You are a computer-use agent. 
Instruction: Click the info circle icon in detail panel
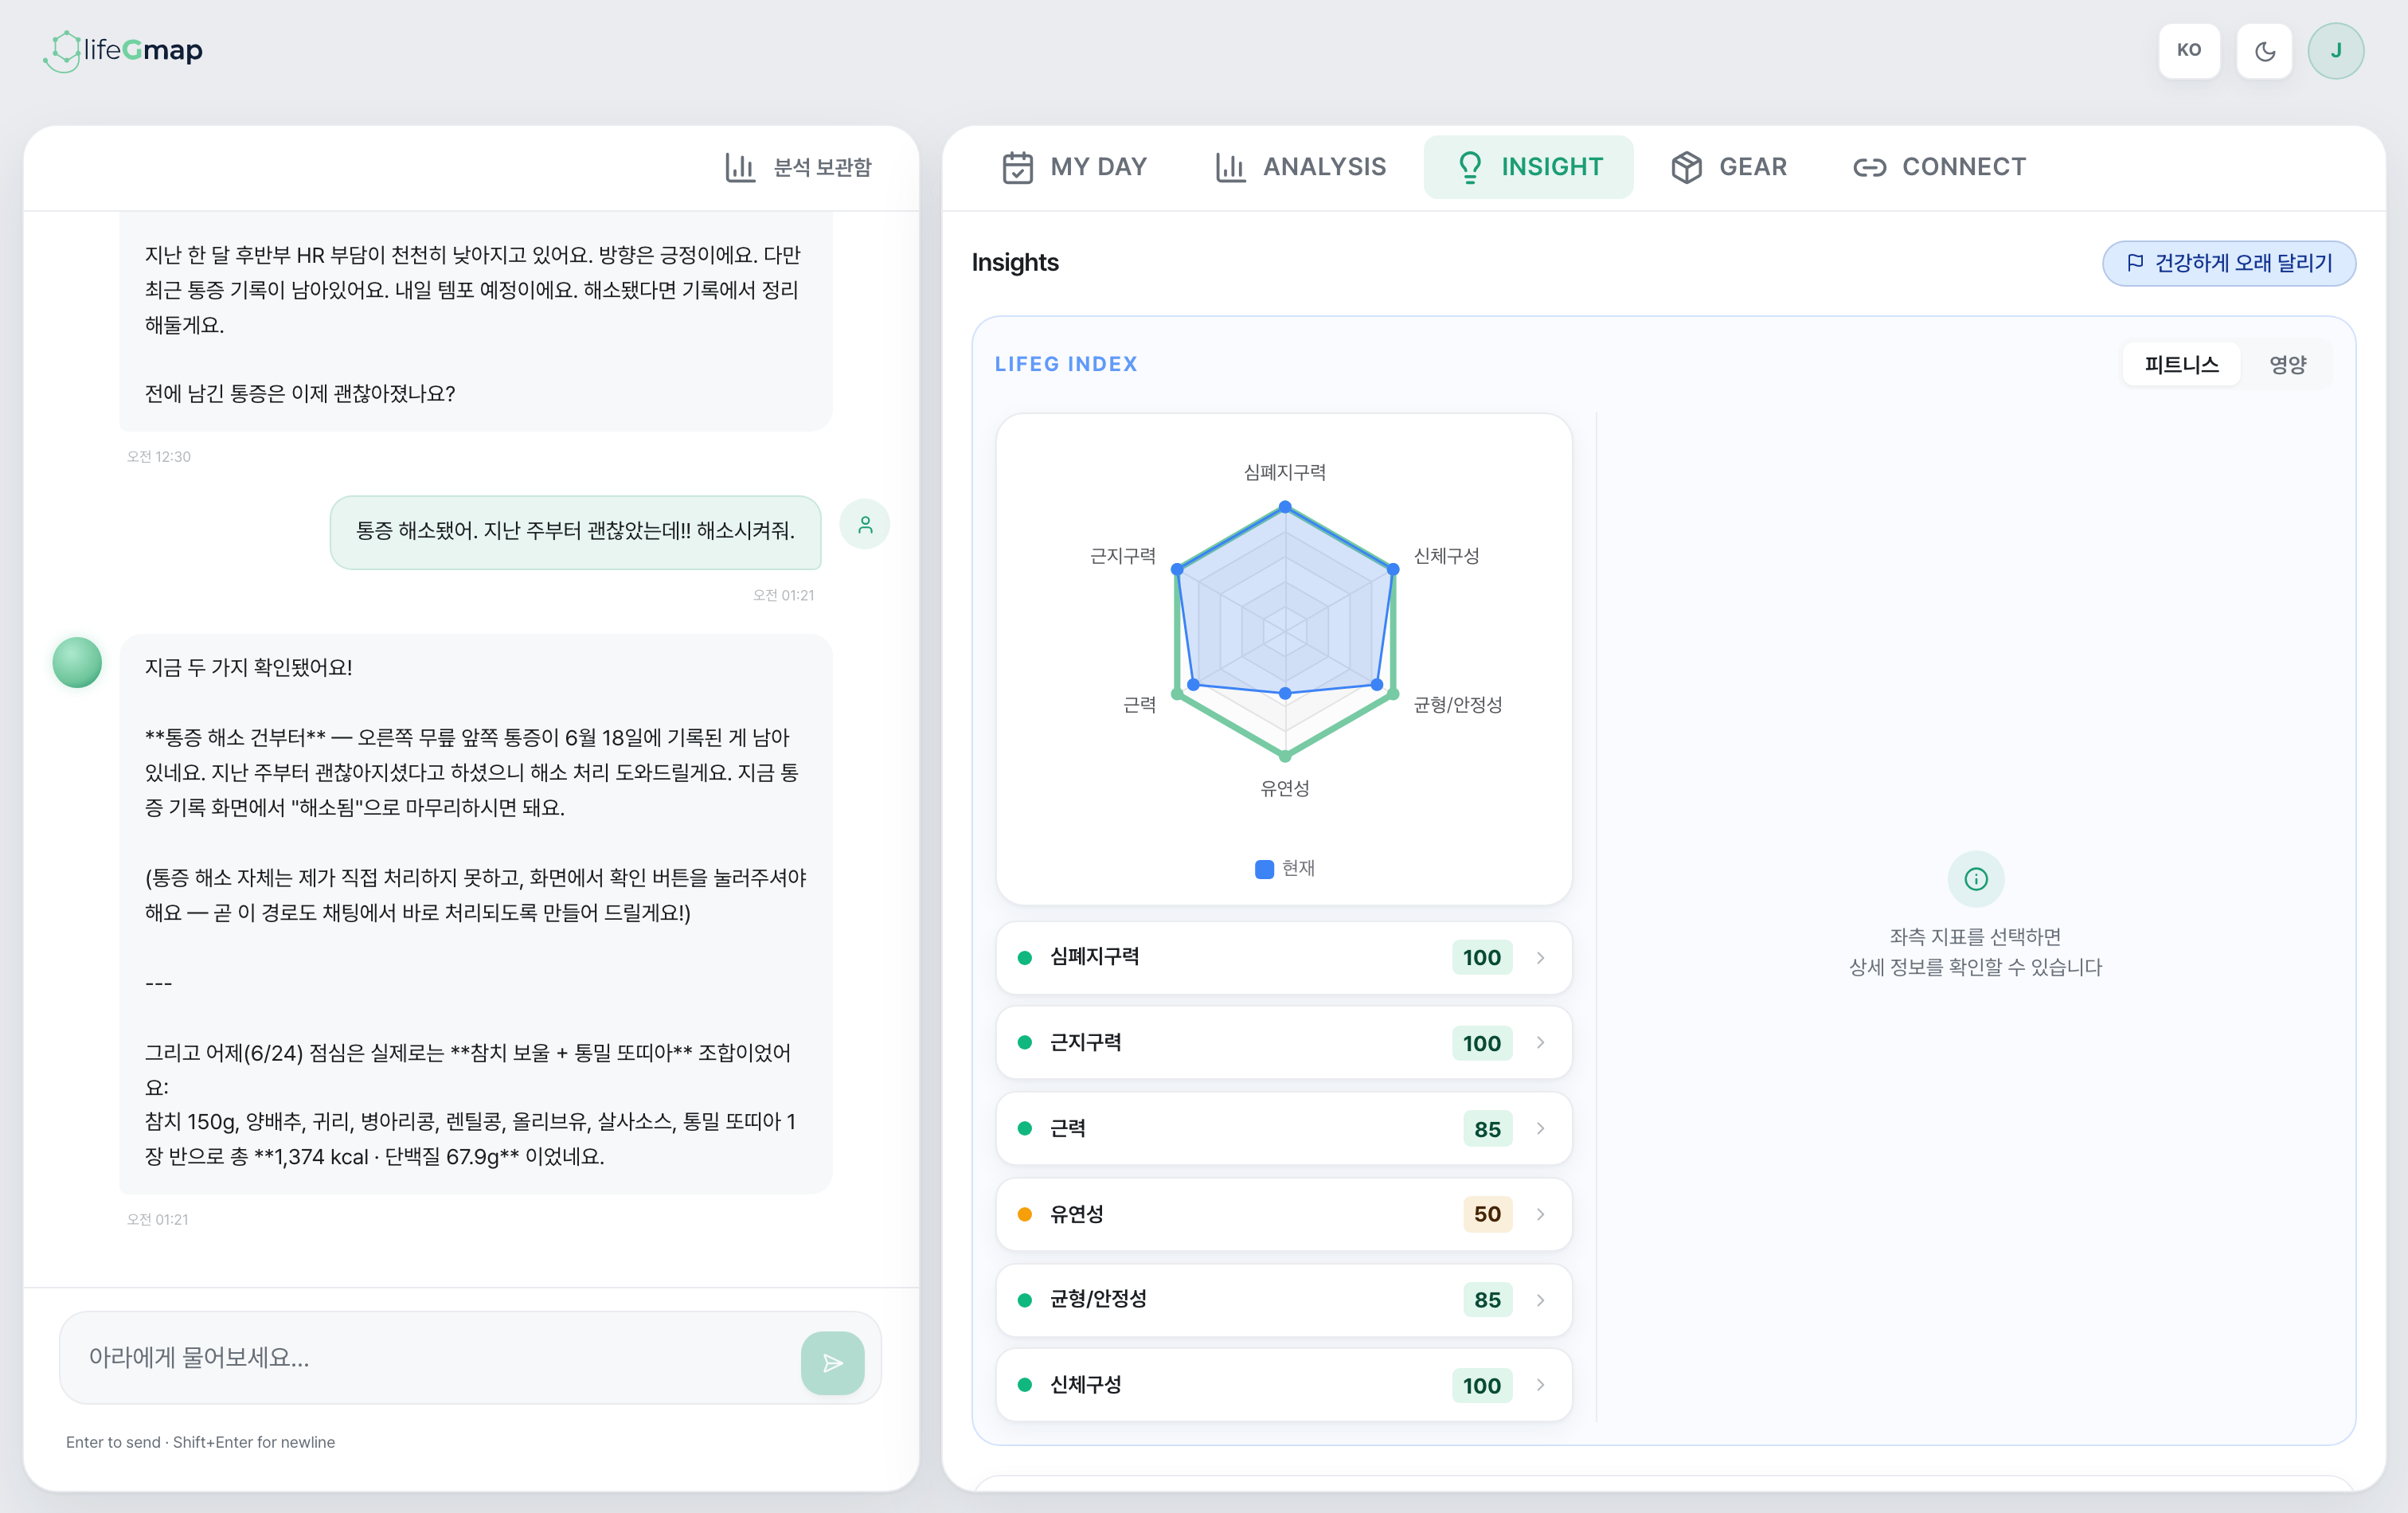click(1975, 879)
